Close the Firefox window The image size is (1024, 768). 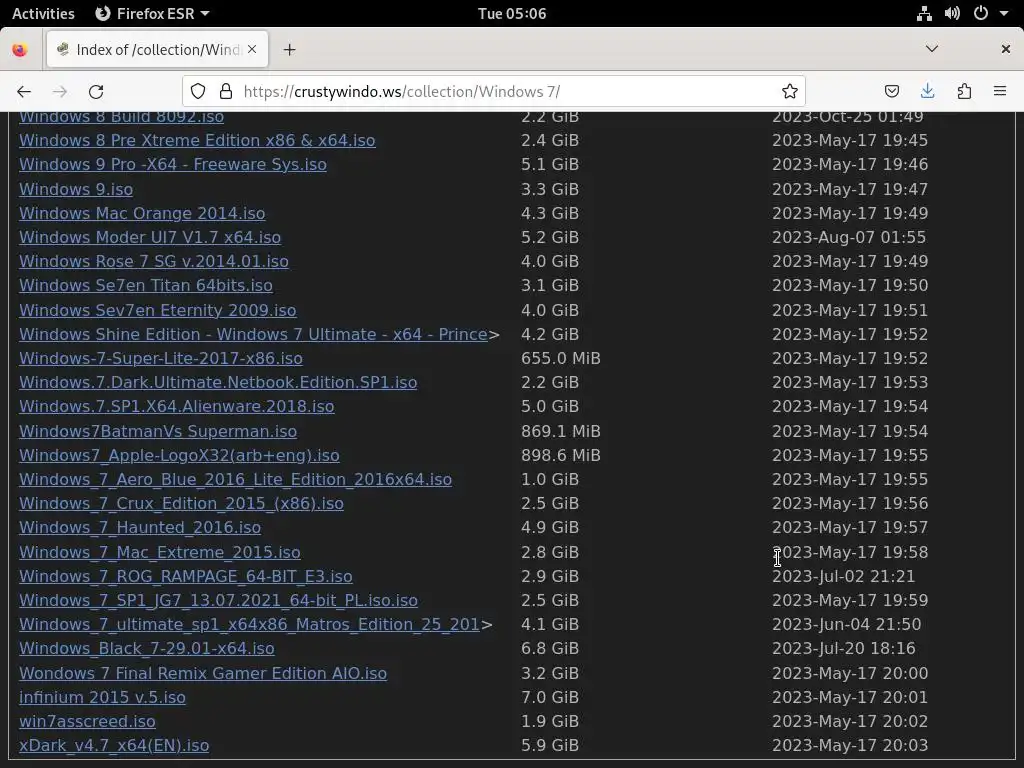(x=1006, y=49)
